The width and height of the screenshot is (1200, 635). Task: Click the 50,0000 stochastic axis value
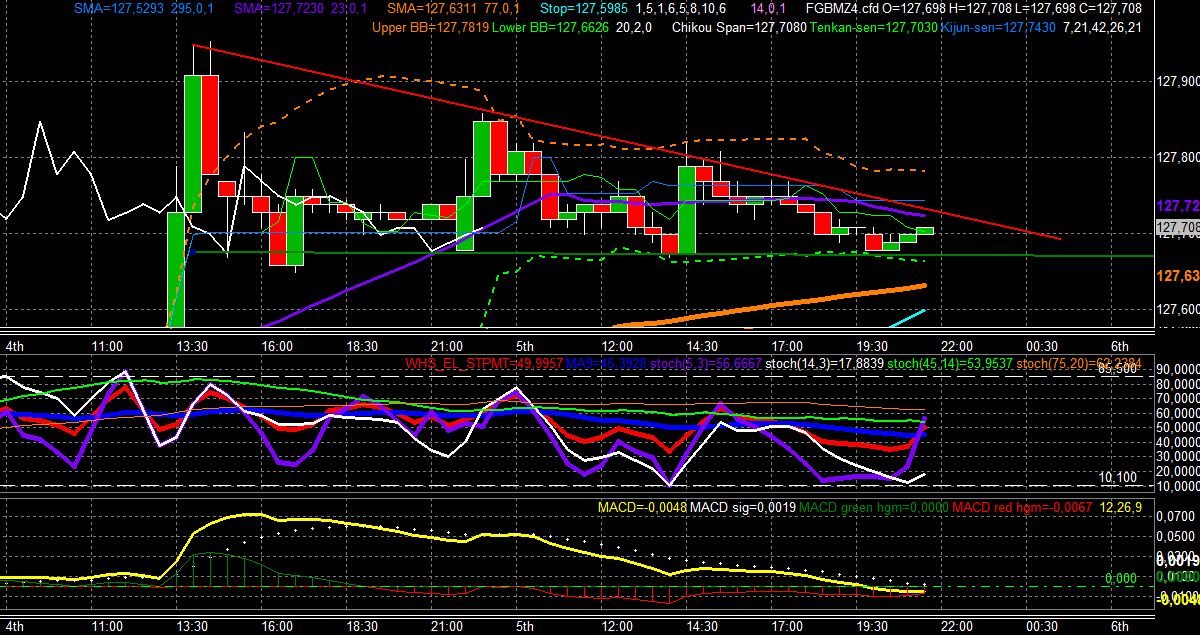pos(1178,427)
